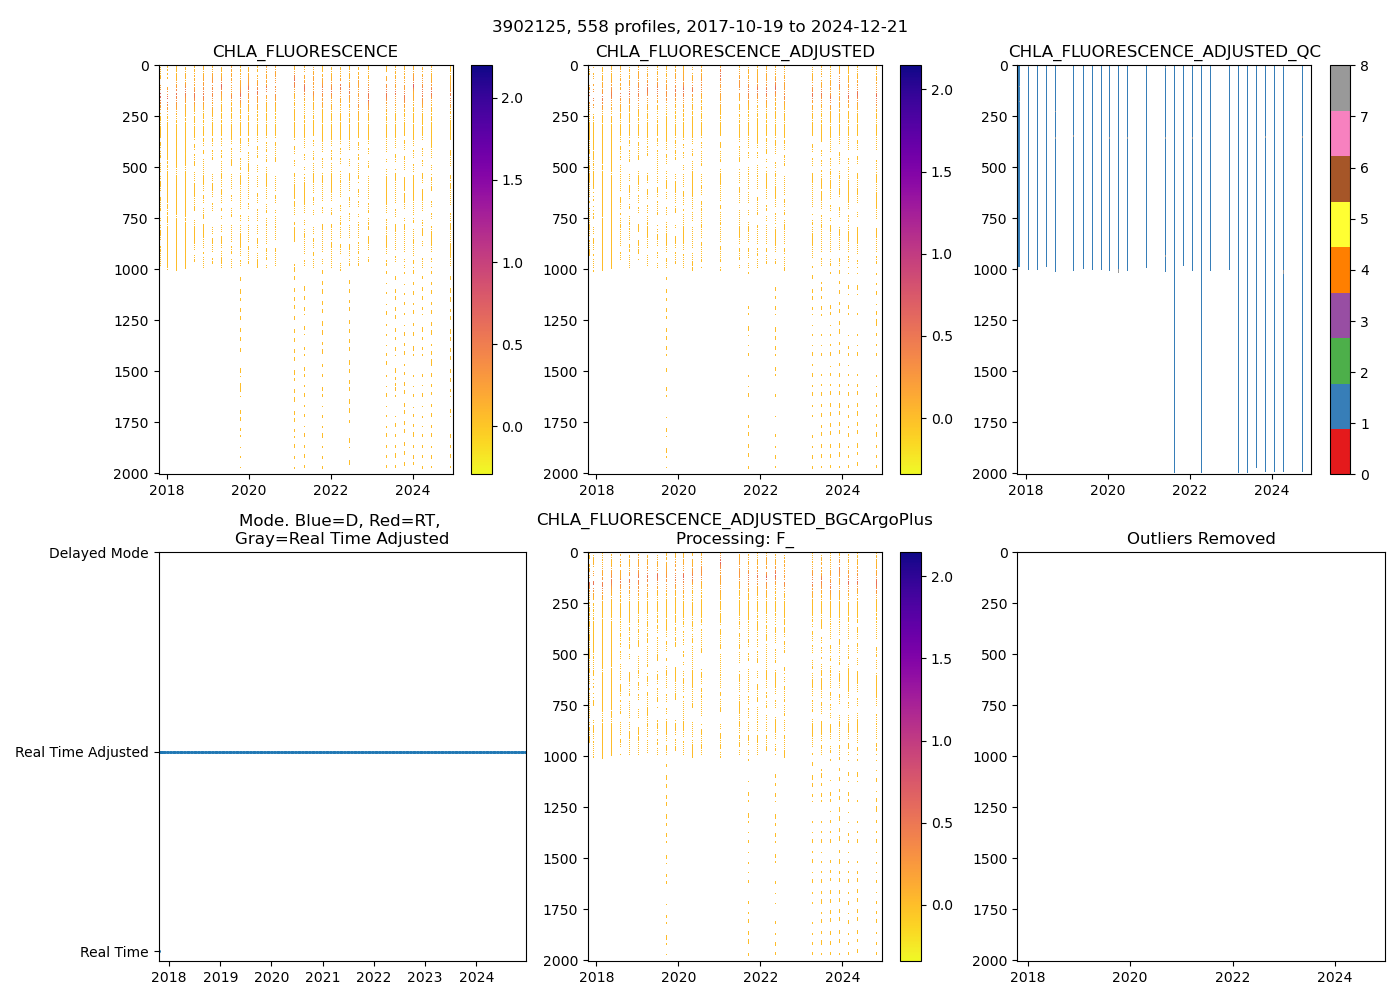
Task: Click the blue horizontal line in Mode plot
Action: coord(342,752)
